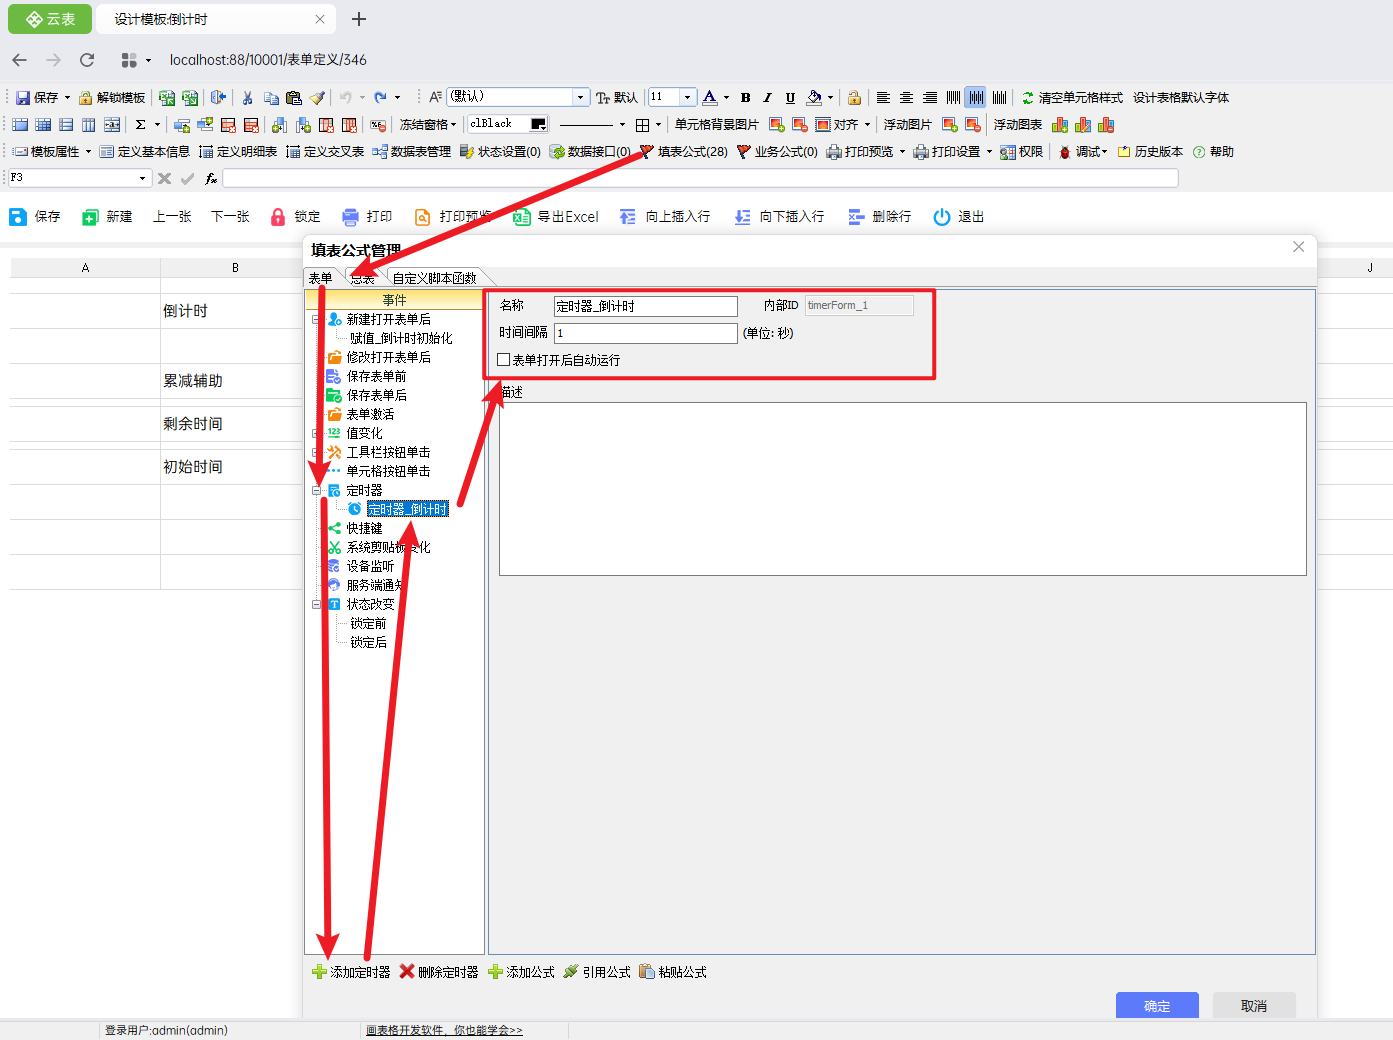Screen dimensions: 1393x1040
Task: Toggle italic formatting
Action: (x=767, y=98)
